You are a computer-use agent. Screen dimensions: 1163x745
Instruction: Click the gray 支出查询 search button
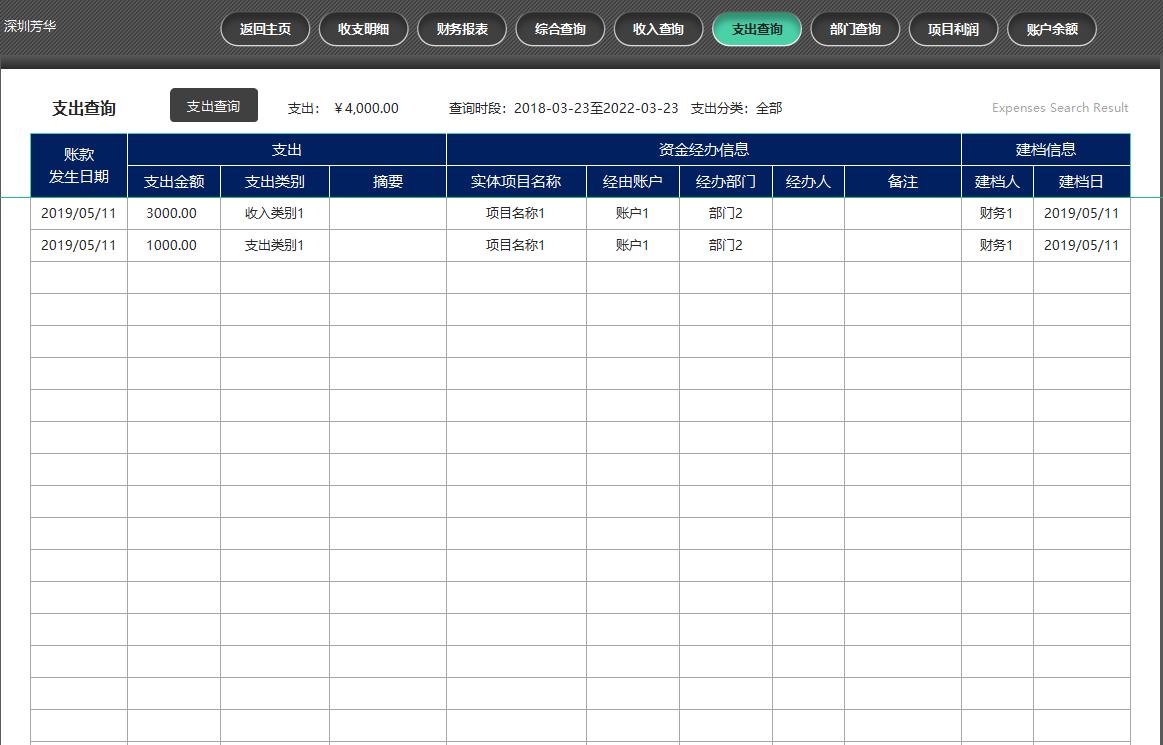213,105
